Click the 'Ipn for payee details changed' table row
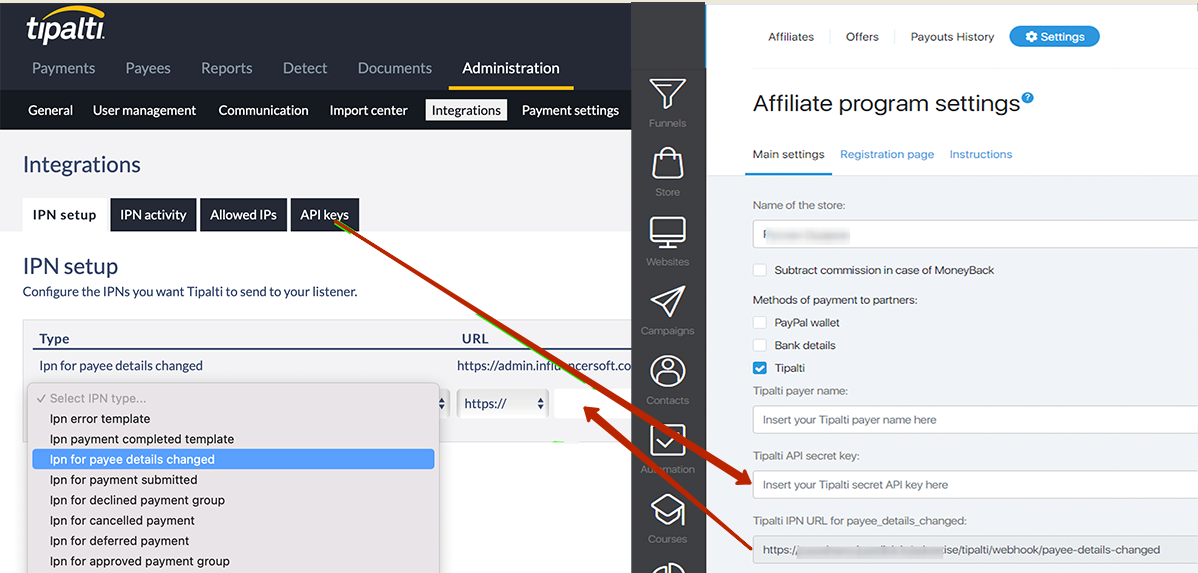 coord(328,365)
